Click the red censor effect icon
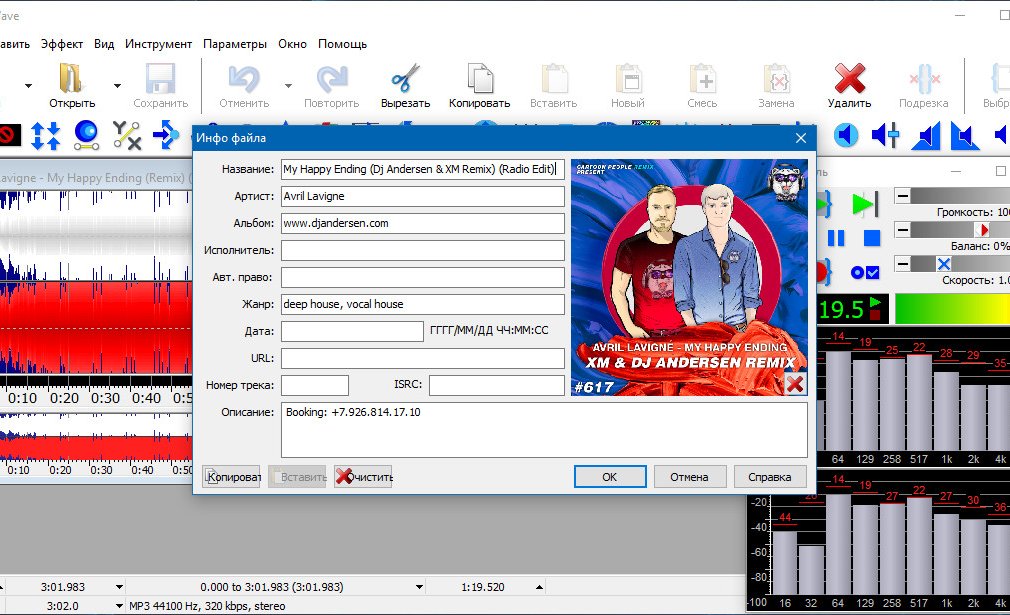This screenshot has height=615, width=1010. pos(10,135)
